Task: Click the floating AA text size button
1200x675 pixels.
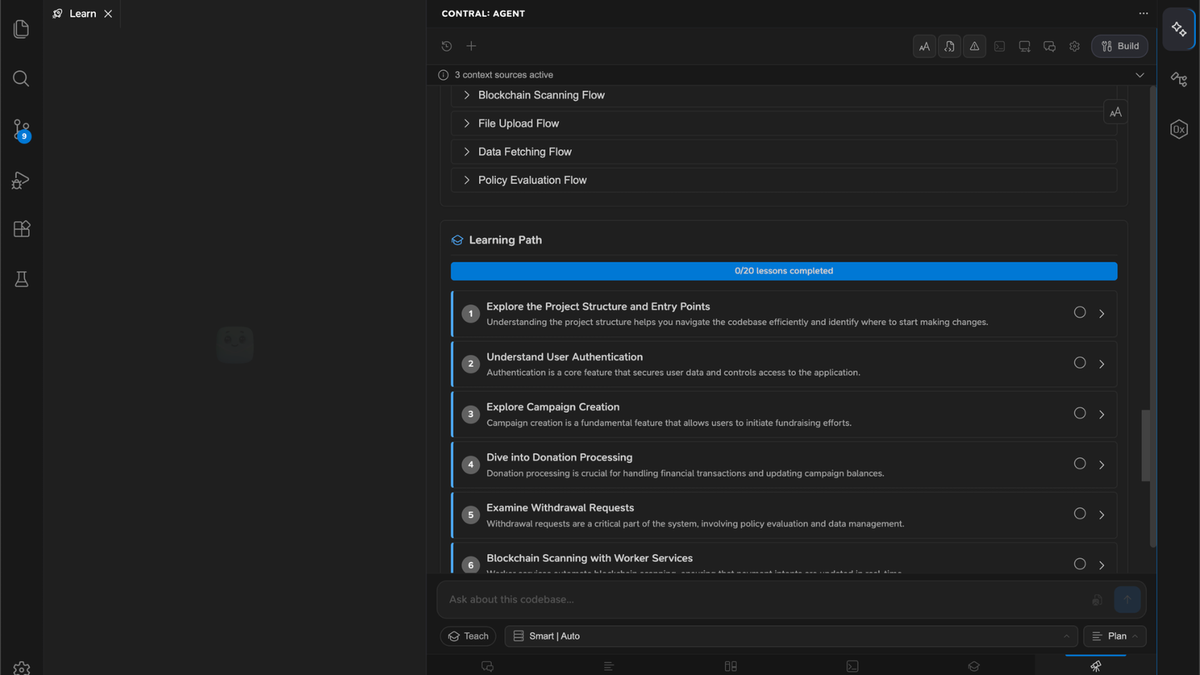Action: [x=1116, y=112]
